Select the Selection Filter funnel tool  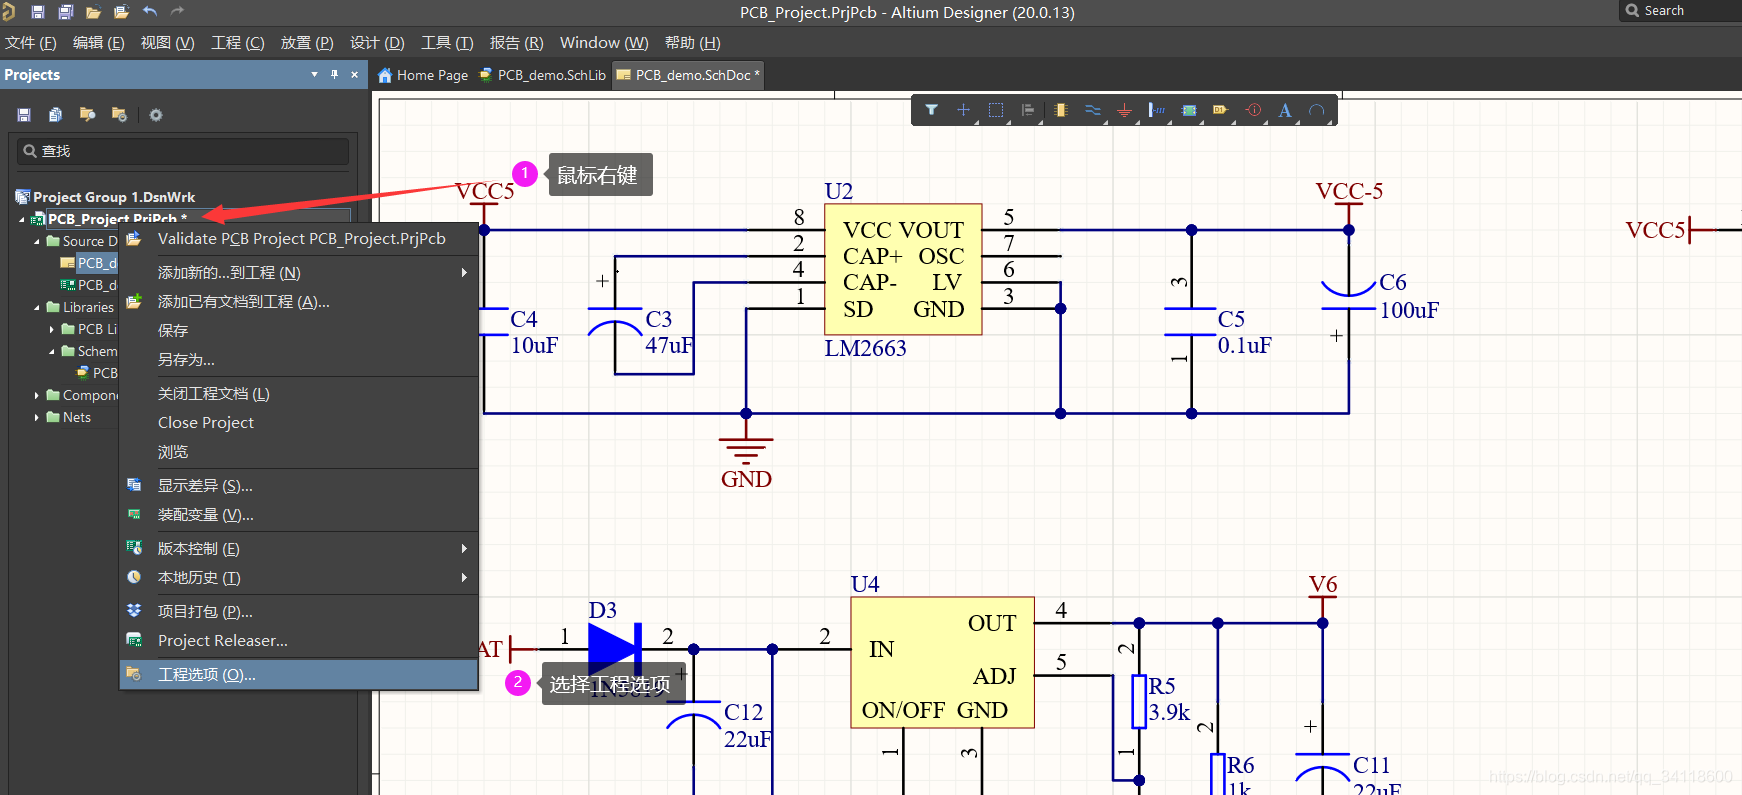931,110
